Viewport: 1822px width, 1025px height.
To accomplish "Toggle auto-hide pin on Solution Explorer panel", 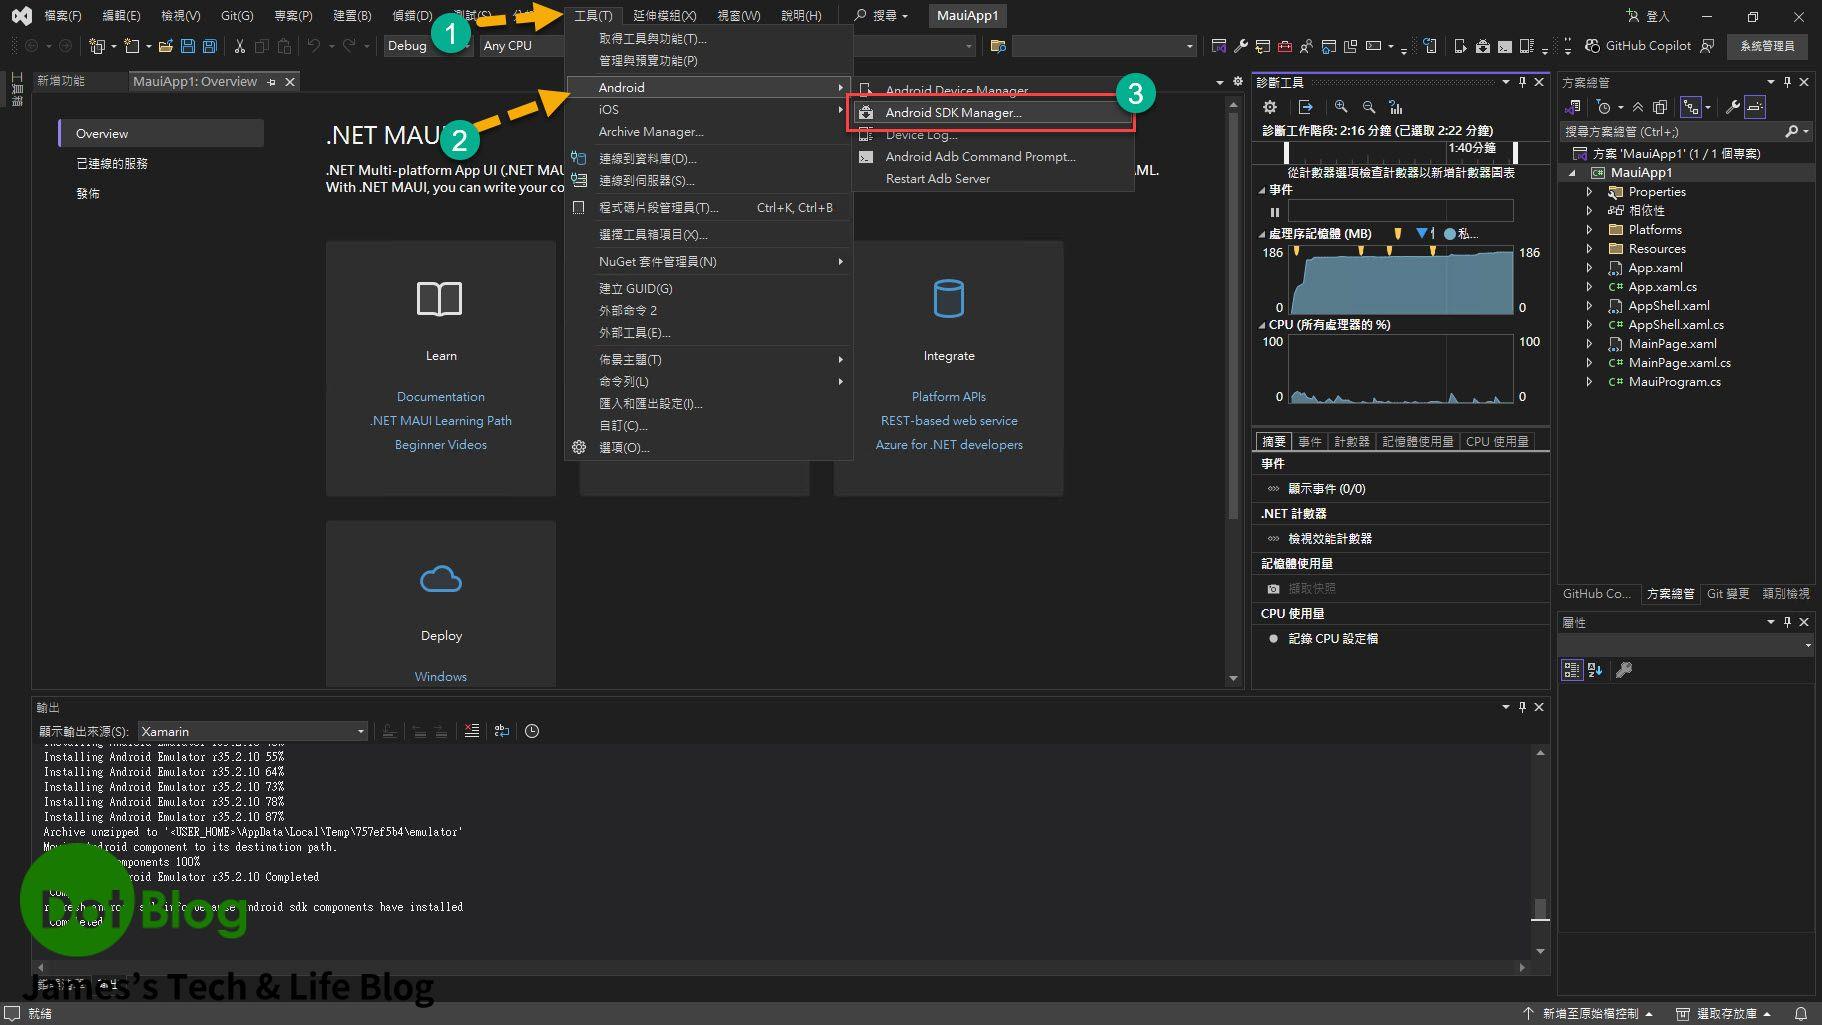I will click(1787, 82).
